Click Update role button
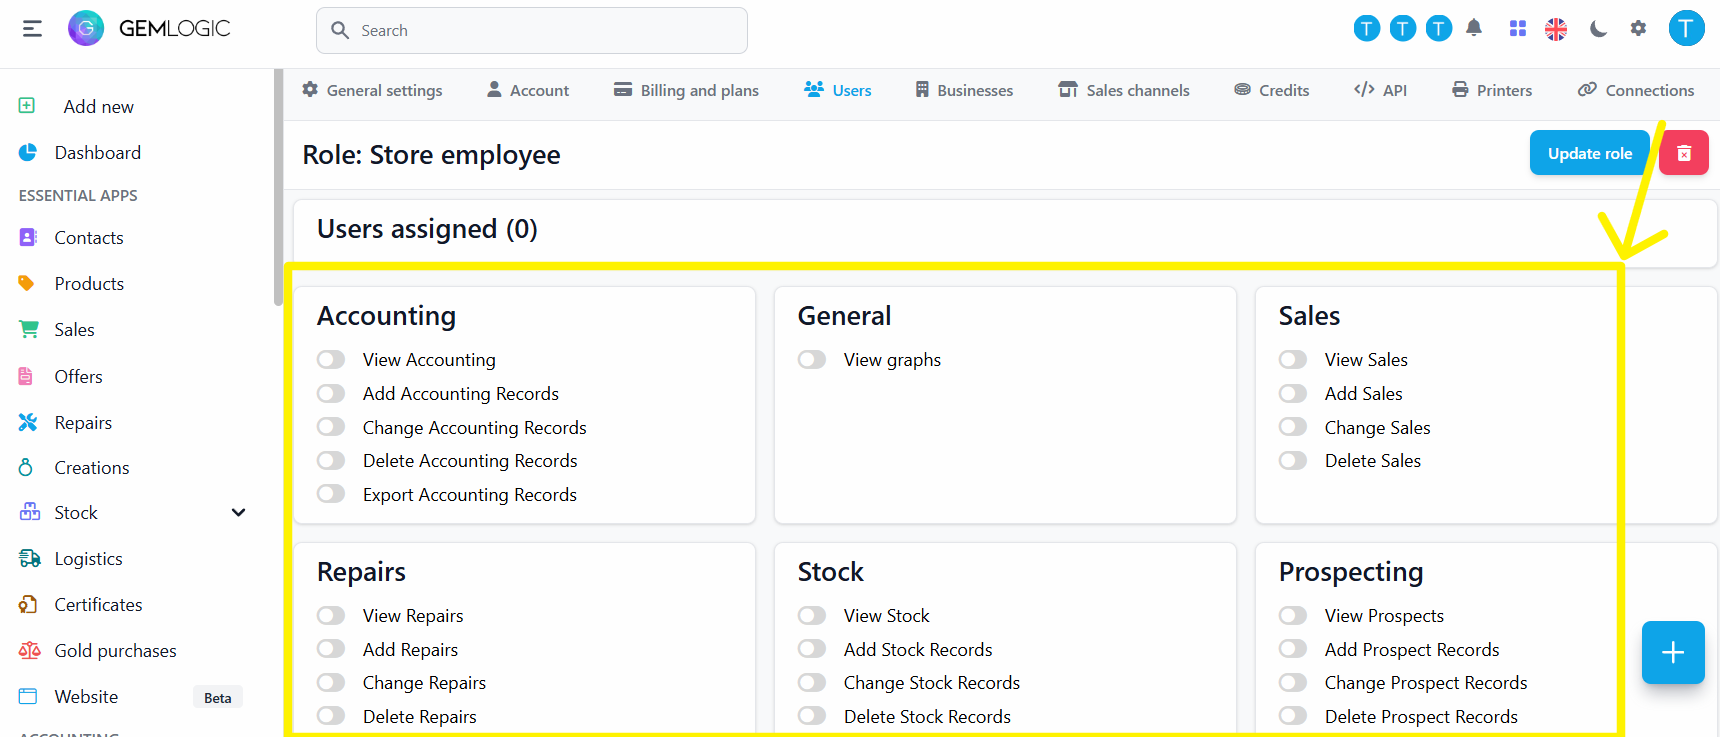Image resolution: width=1720 pixels, height=737 pixels. [x=1590, y=153]
